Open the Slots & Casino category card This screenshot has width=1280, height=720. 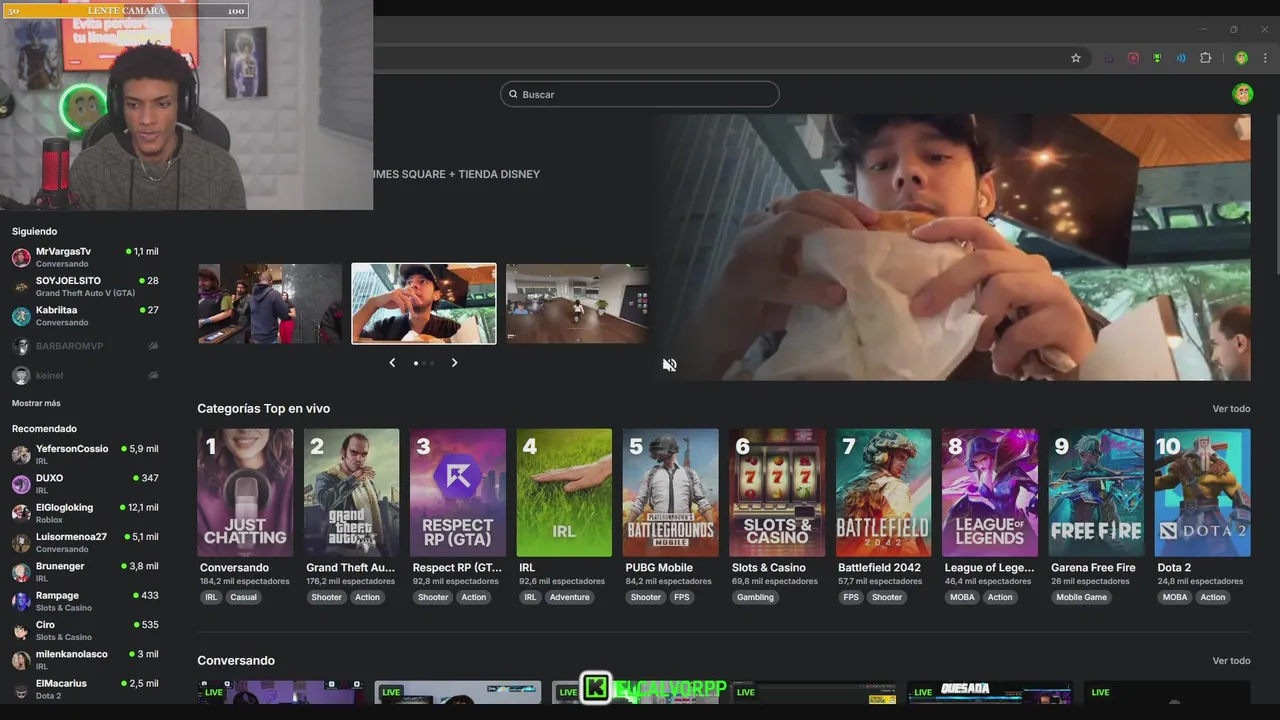click(x=777, y=492)
